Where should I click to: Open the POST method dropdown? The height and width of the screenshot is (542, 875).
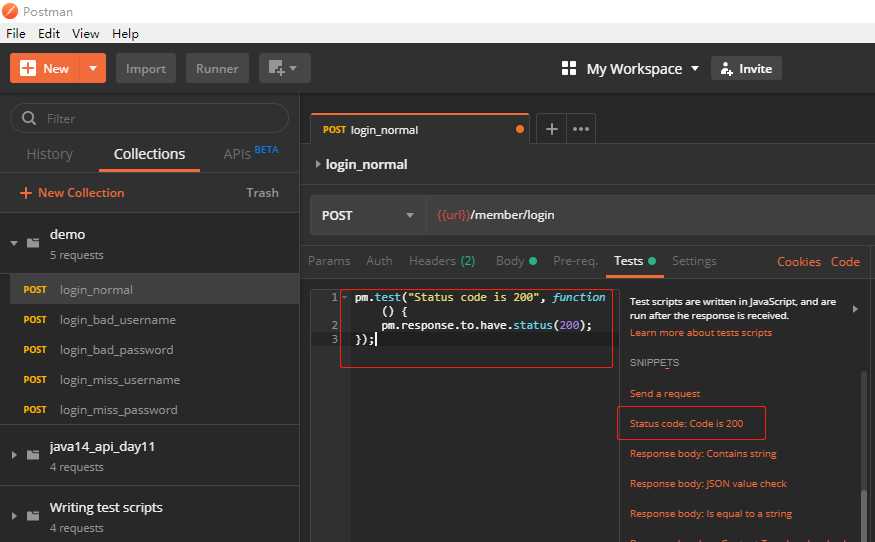pos(368,215)
